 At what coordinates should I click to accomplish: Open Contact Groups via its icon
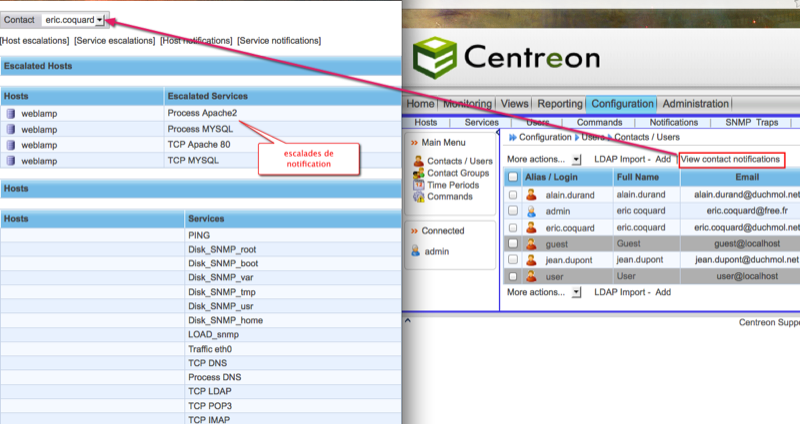pyautogui.click(x=418, y=173)
